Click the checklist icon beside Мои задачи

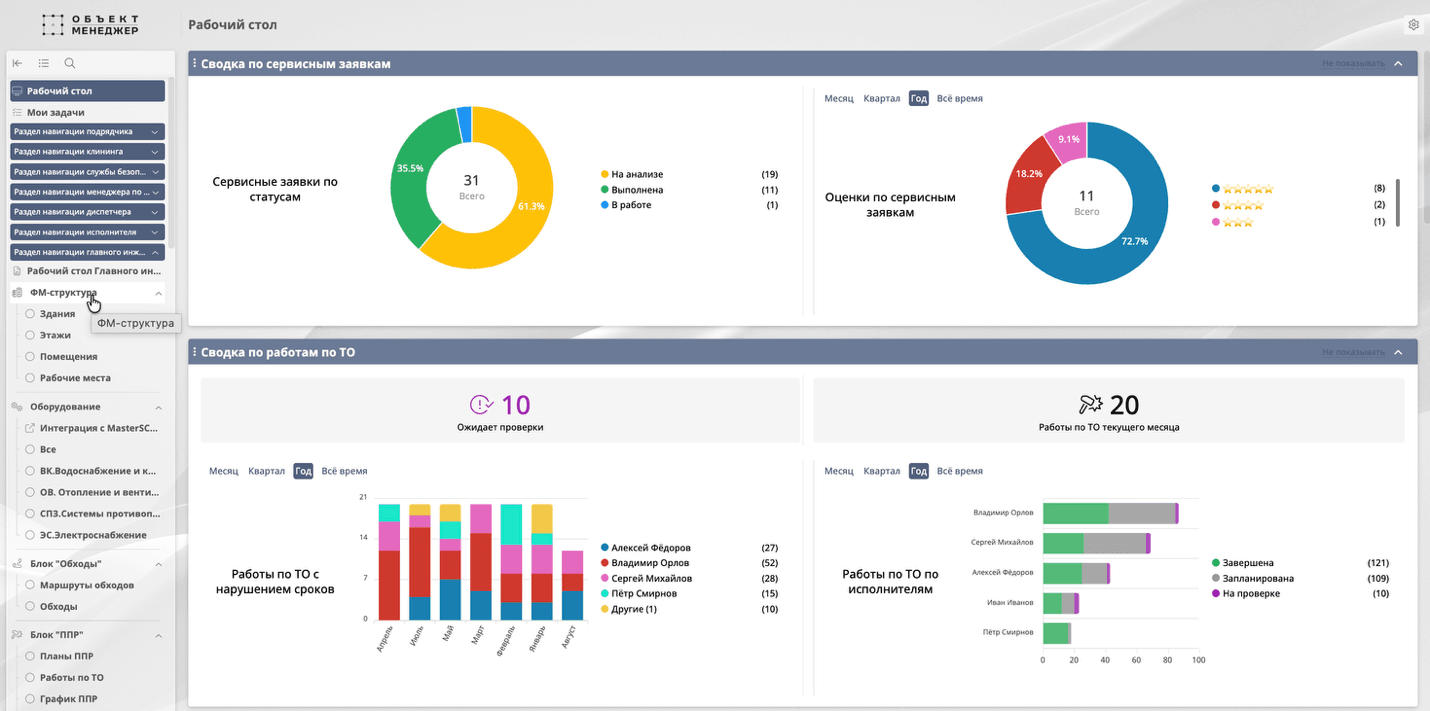[x=17, y=113]
